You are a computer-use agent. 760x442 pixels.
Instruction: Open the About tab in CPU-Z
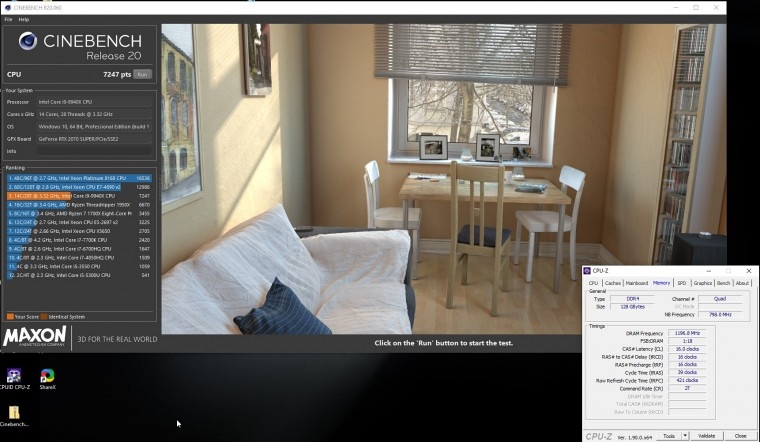(742, 283)
